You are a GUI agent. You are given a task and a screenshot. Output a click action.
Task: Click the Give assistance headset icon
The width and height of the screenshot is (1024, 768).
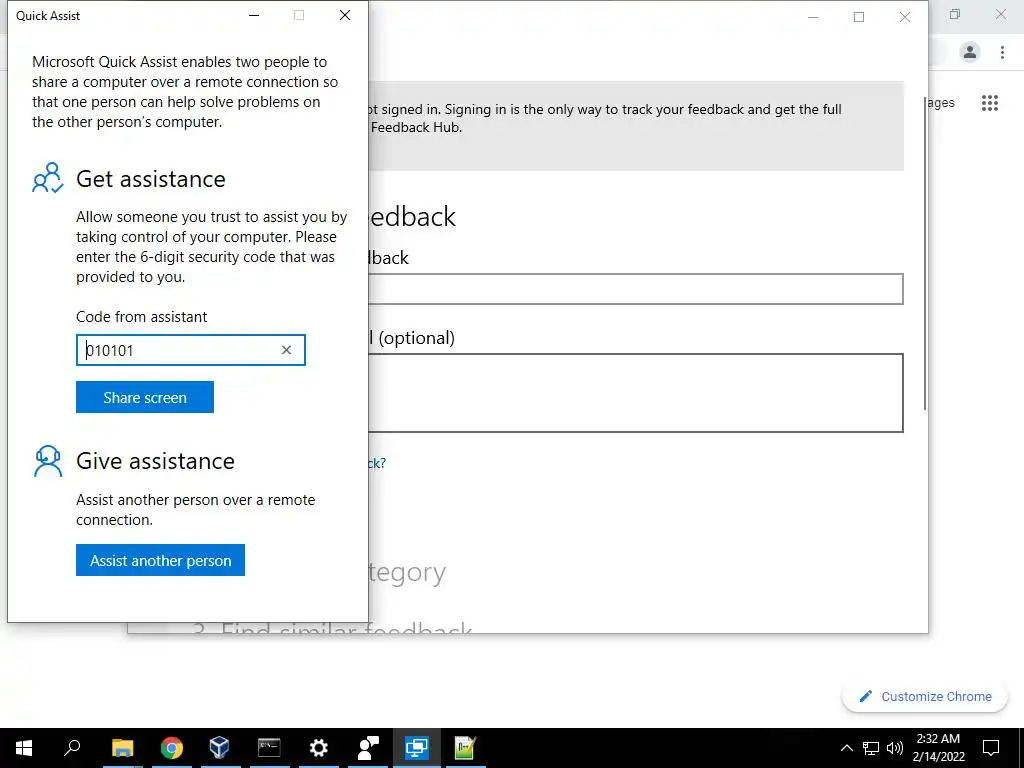click(x=48, y=461)
